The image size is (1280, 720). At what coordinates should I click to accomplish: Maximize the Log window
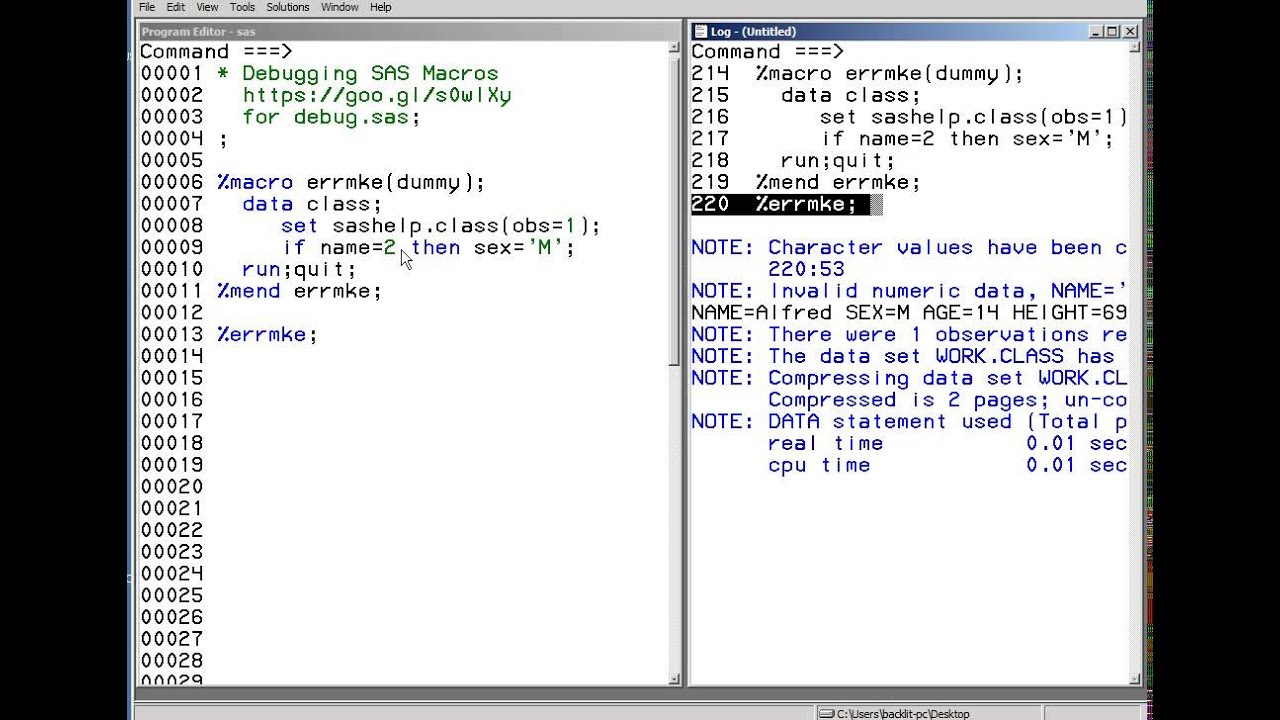(1113, 31)
